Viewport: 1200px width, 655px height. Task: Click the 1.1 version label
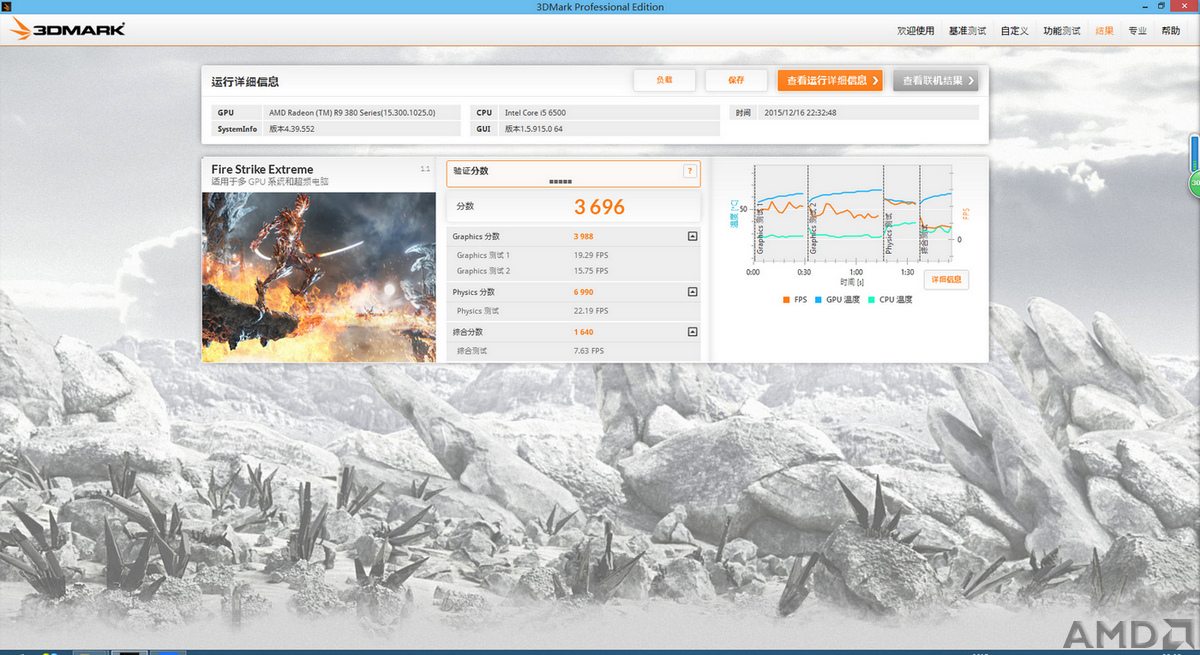pyautogui.click(x=425, y=169)
